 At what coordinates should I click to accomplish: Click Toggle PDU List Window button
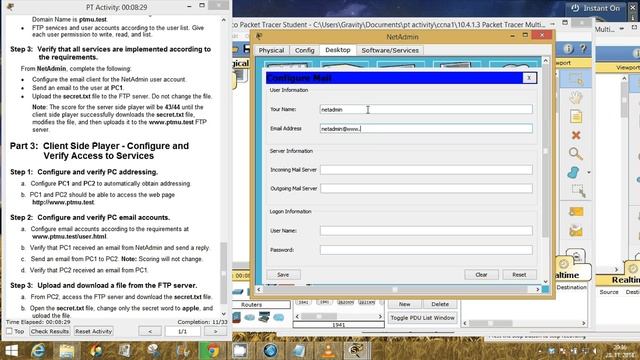[422, 318]
